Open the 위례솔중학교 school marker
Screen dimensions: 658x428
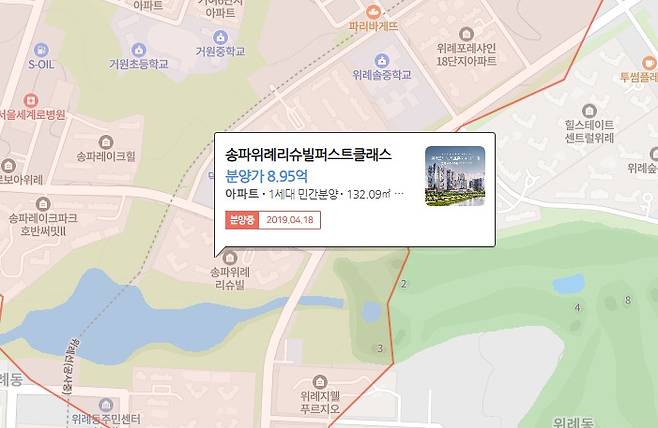[381, 61]
